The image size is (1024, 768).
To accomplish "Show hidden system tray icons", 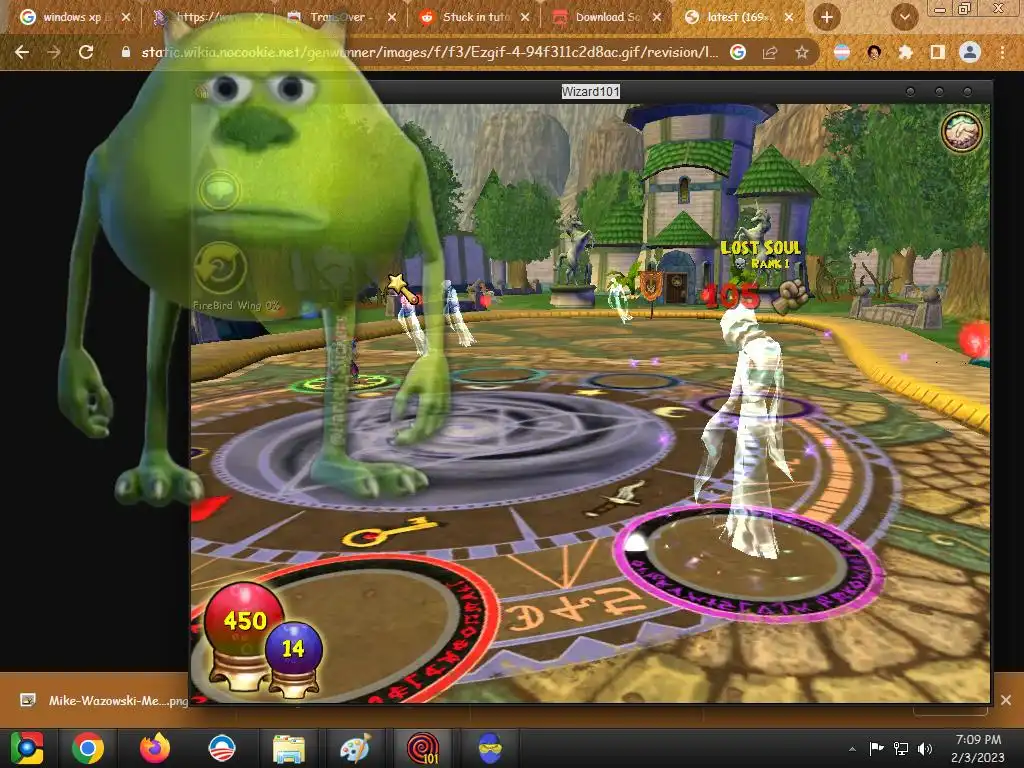I will (x=852, y=749).
